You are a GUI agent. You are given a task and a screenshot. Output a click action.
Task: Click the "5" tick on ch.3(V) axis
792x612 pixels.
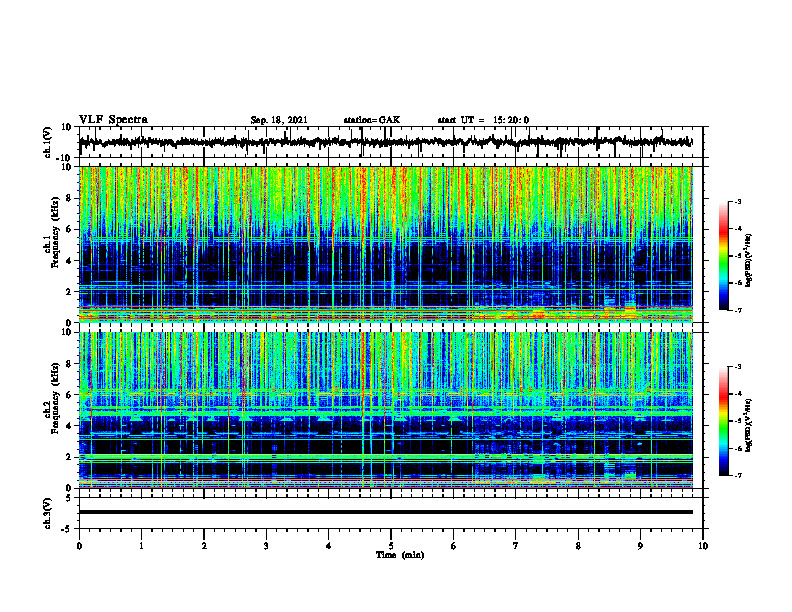(69, 498)
